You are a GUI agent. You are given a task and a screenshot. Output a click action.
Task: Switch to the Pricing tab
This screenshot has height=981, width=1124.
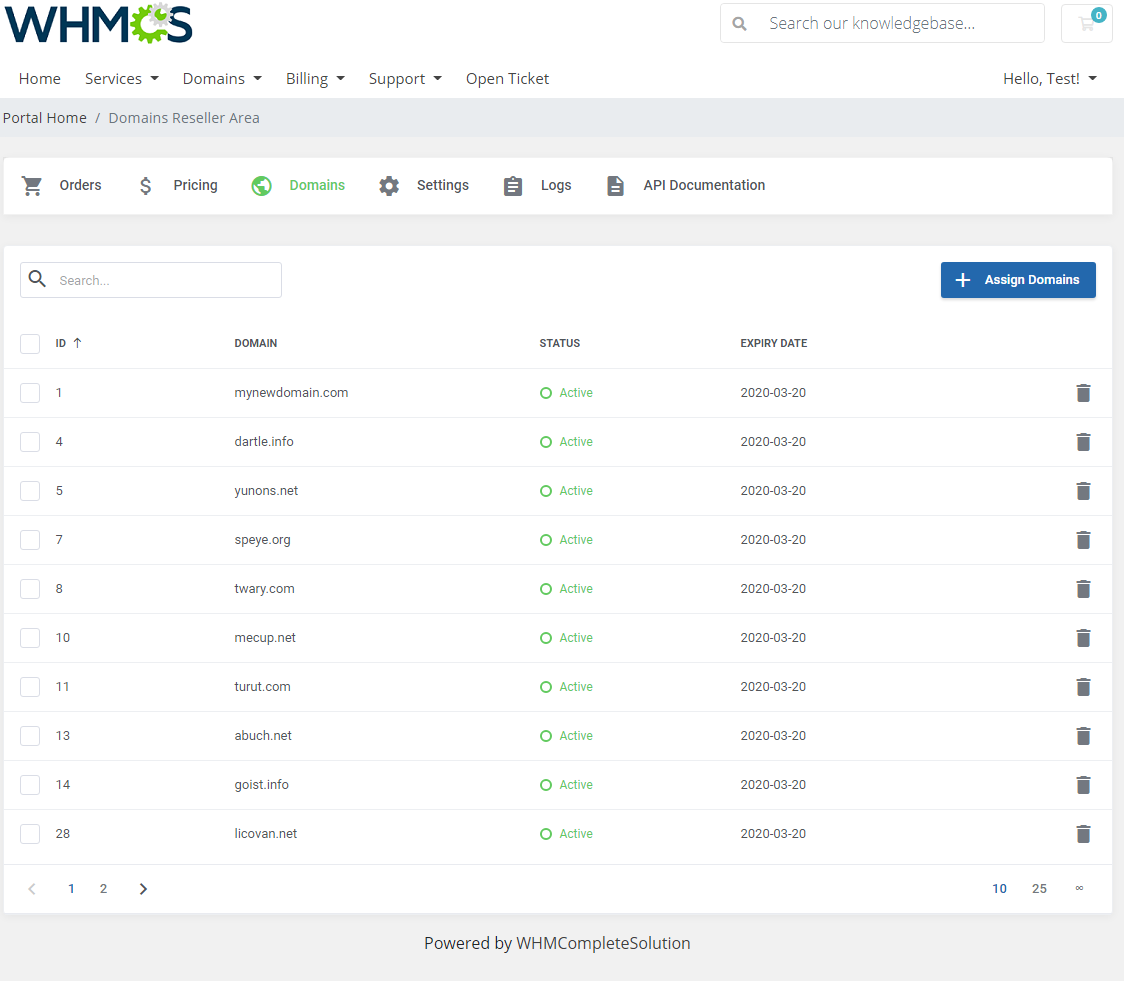pyautogui.click(x=178, y=186)
